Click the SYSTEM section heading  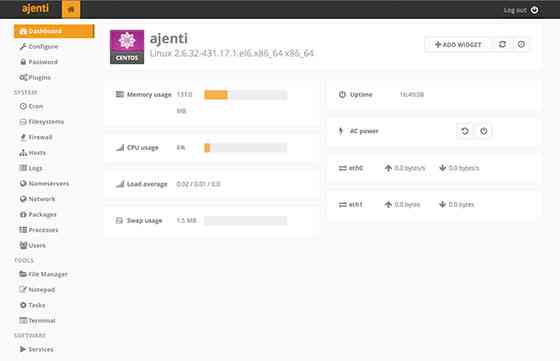[25, 92]
